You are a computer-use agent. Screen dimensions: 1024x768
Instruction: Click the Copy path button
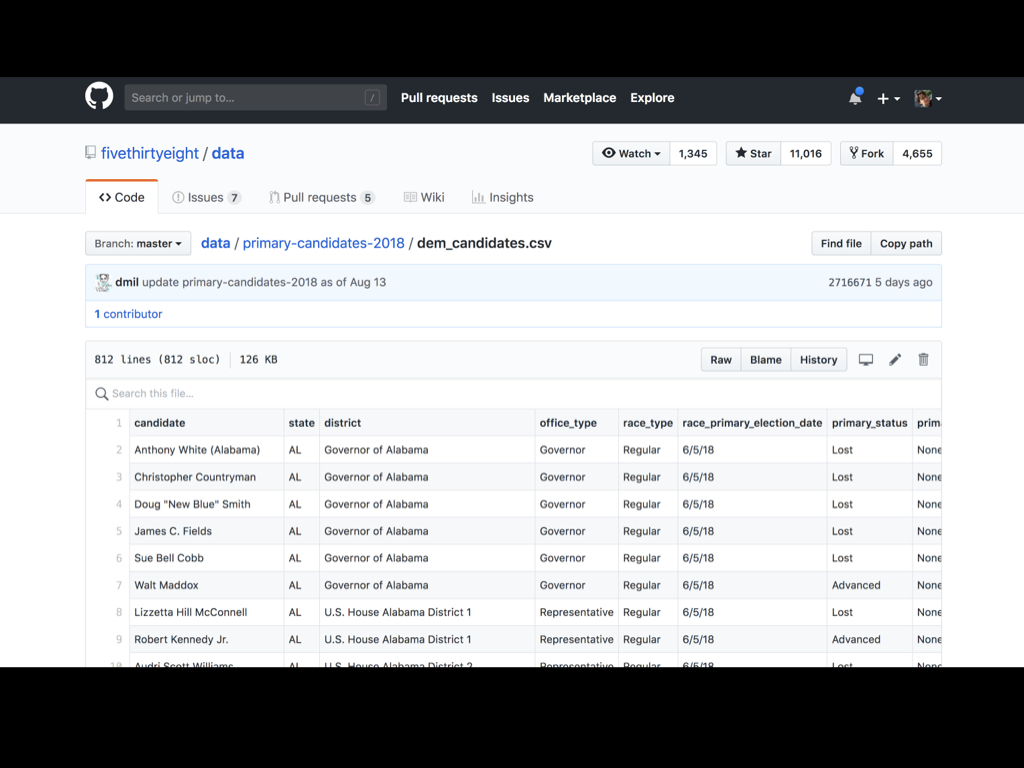pyautogui.click(x=906, y=244)
